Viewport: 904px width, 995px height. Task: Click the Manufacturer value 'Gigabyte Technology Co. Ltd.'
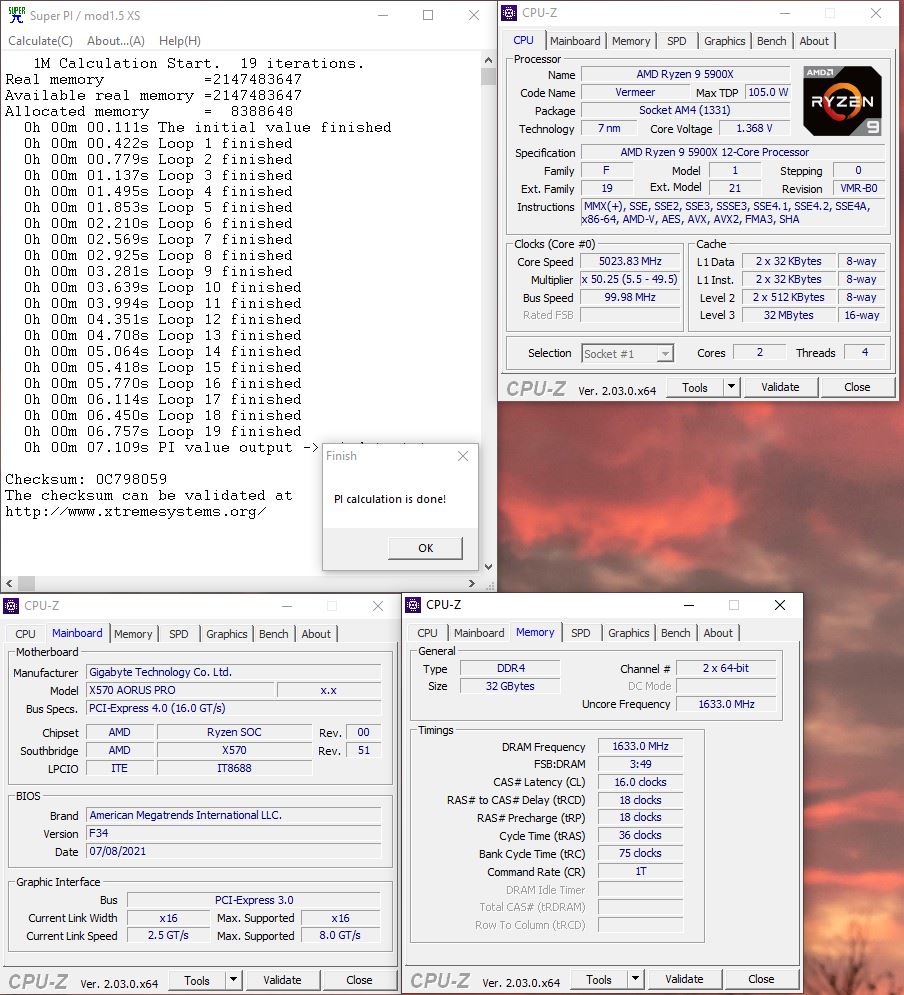tap(233, 672)
